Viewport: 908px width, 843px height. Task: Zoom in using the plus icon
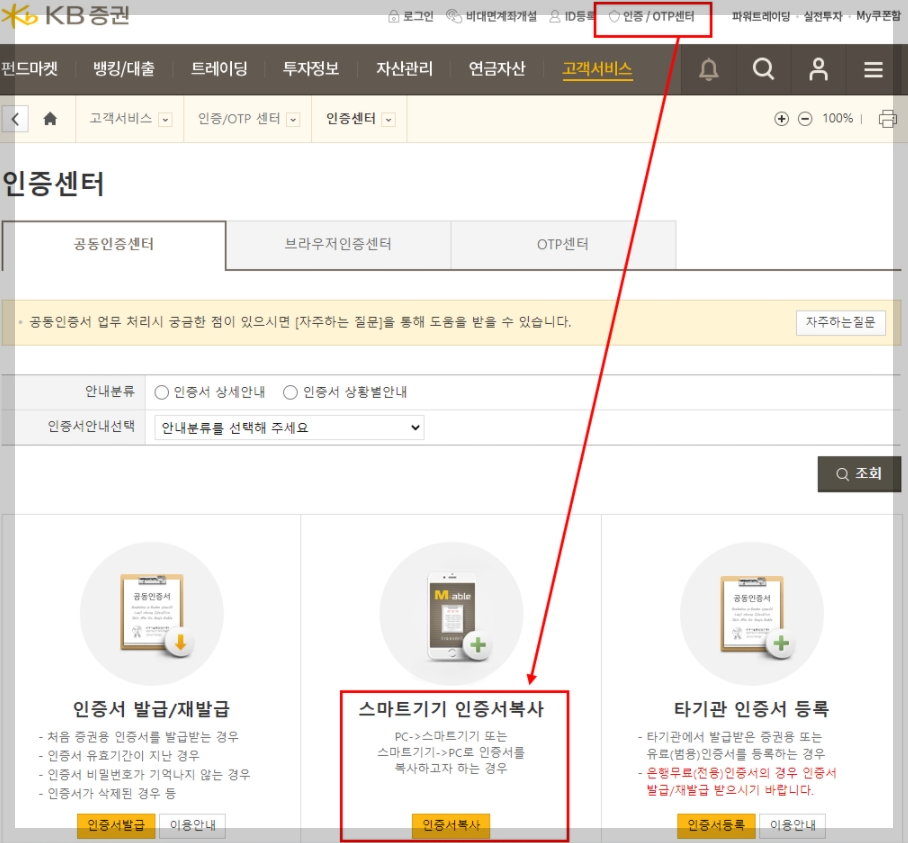[781, 118]
